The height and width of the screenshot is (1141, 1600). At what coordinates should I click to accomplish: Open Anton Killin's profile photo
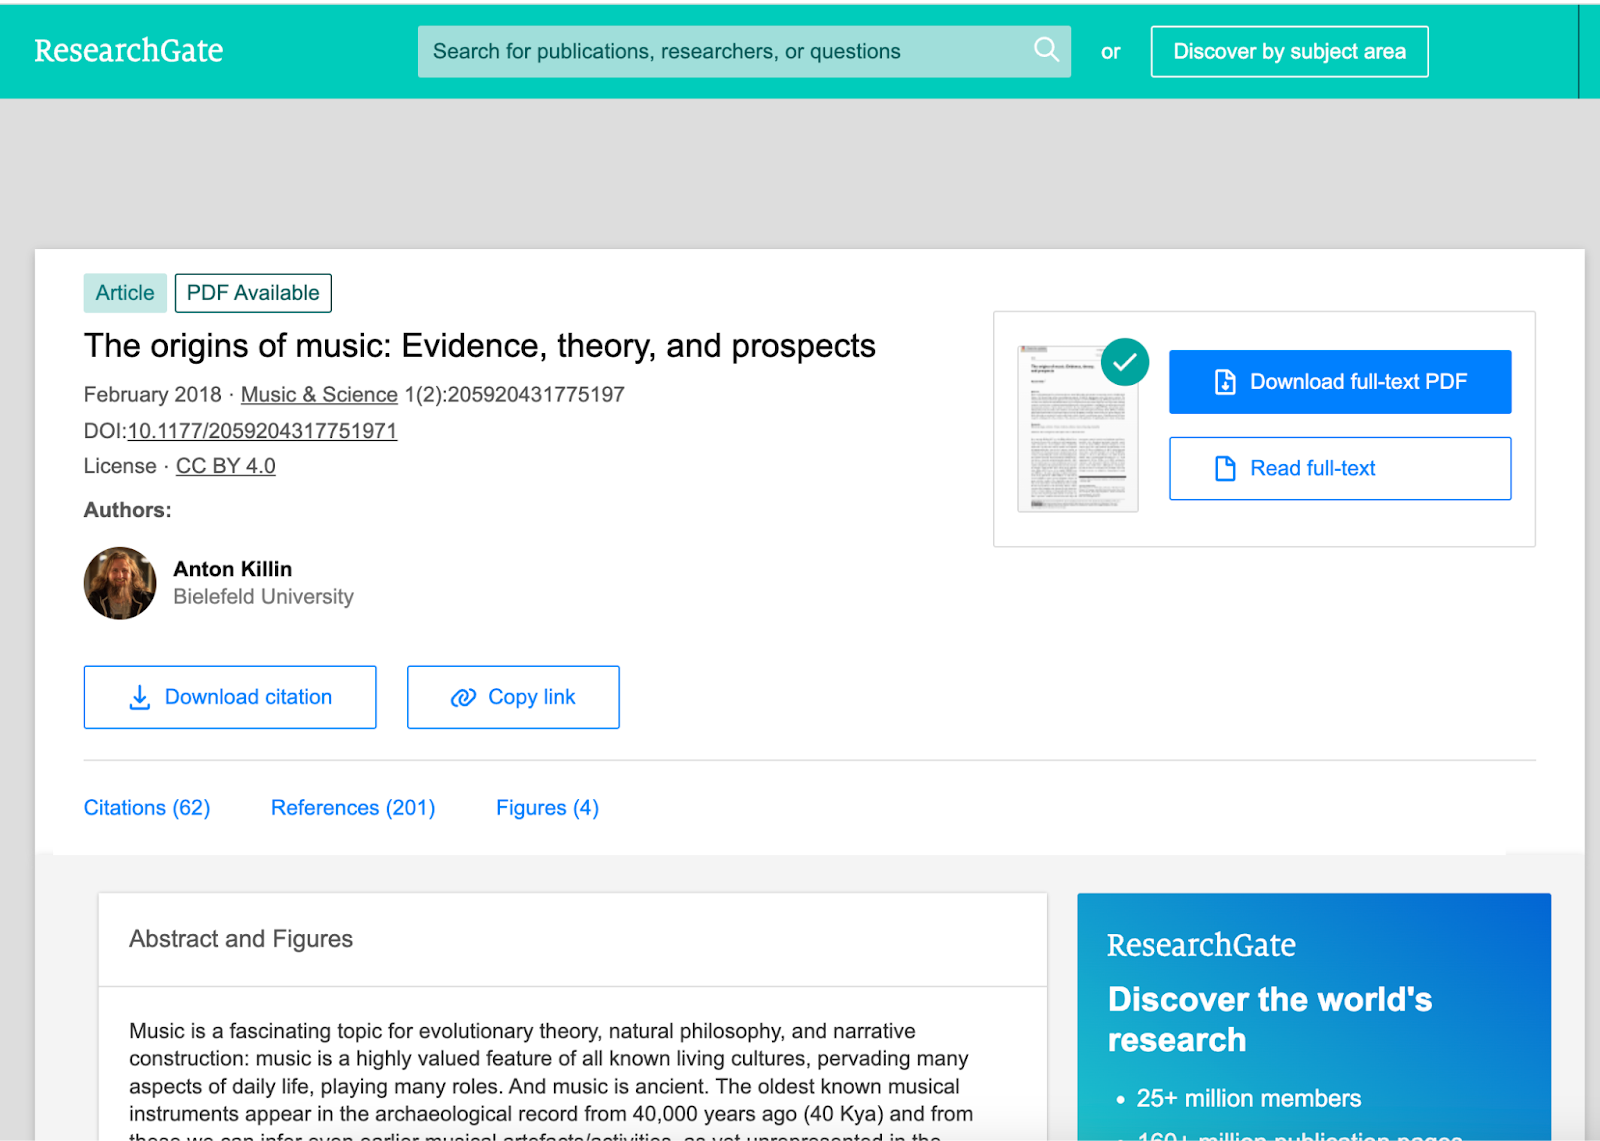(x=120, y=583)
